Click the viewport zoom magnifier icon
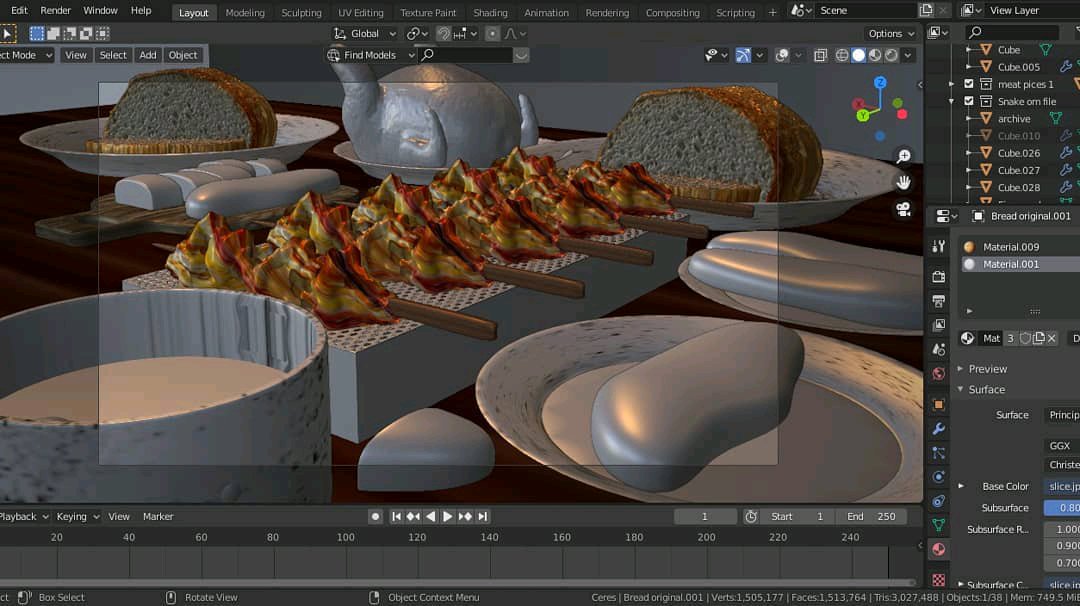This screenshot has width=1080, height=606. (x=903, y=156)
